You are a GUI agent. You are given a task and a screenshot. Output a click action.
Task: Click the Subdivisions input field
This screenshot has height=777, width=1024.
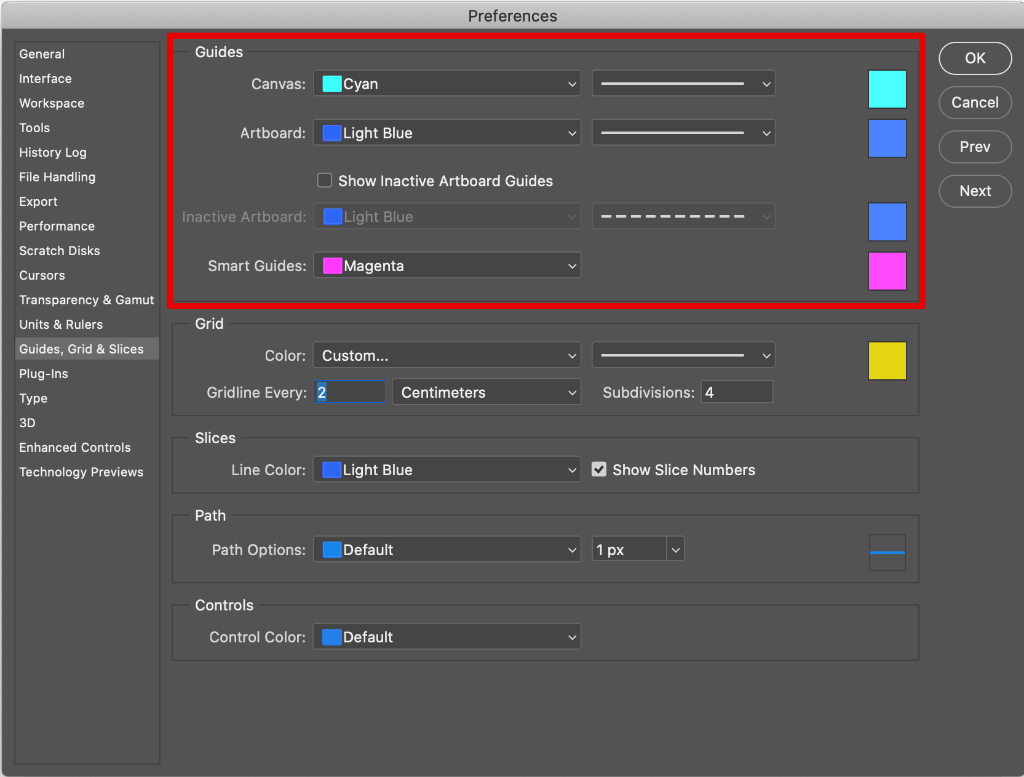[x=737, y=393]
